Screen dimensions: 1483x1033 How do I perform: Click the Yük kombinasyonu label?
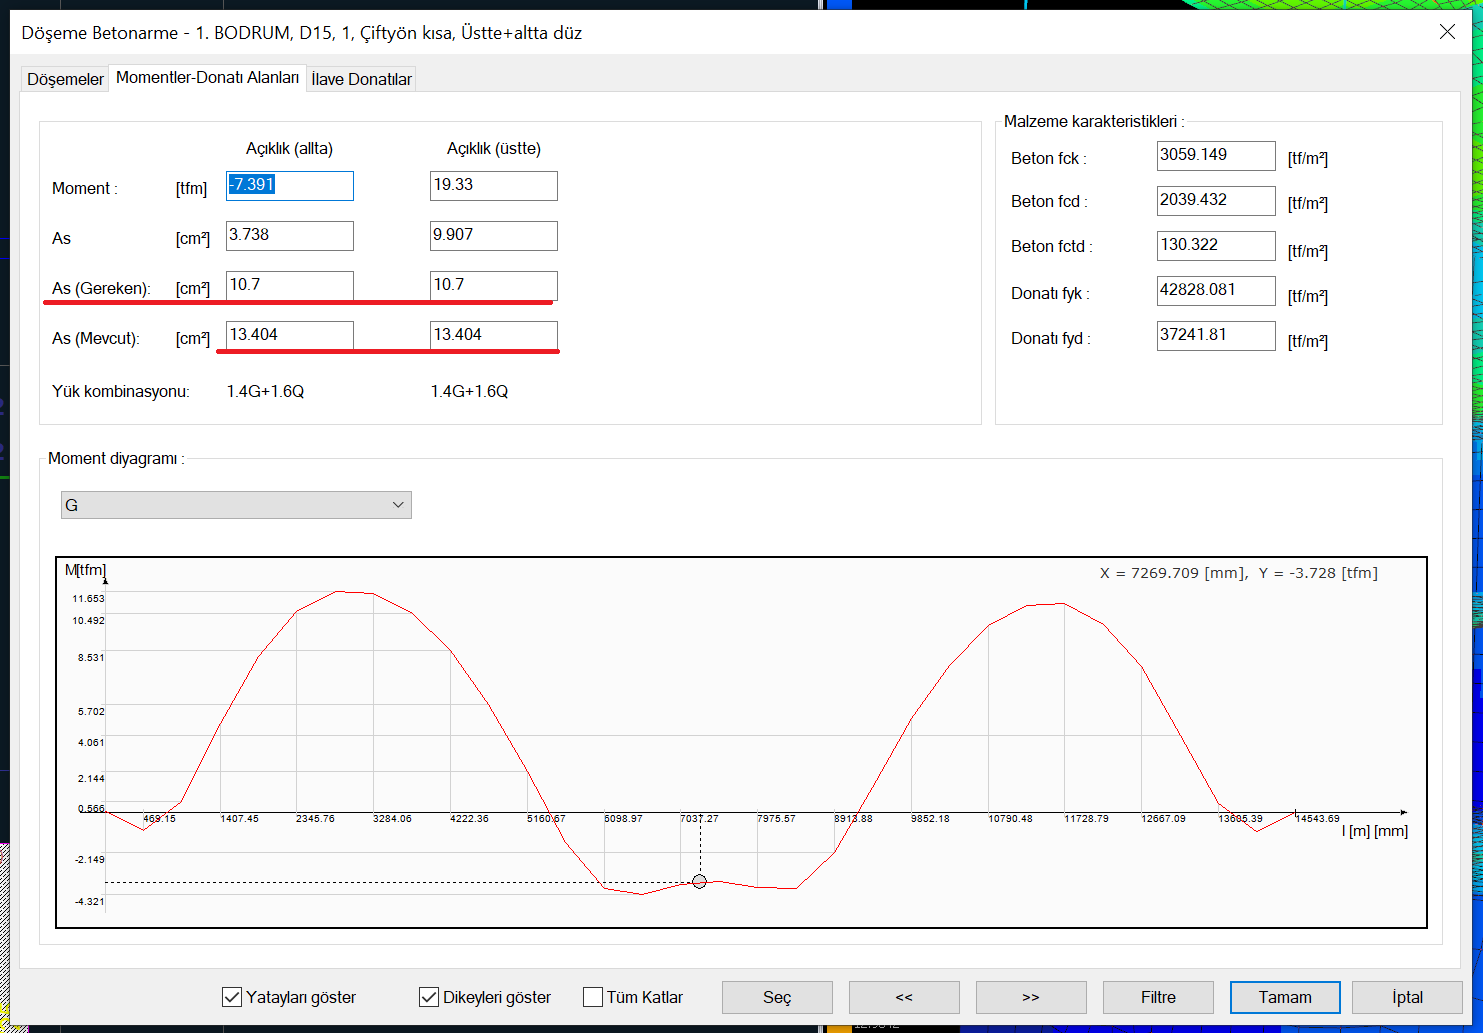tap(121, 391)
